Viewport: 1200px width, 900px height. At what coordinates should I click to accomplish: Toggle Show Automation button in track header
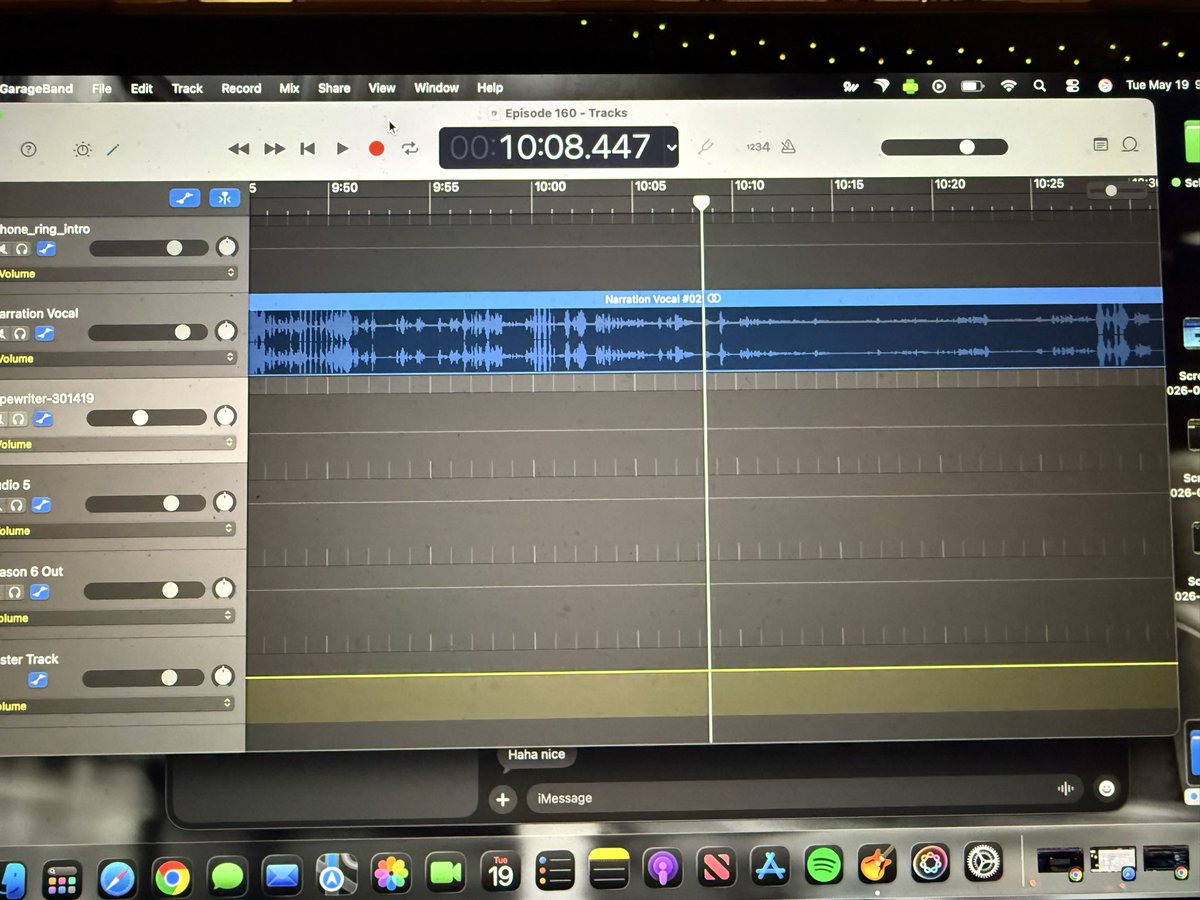coord(184,198)
